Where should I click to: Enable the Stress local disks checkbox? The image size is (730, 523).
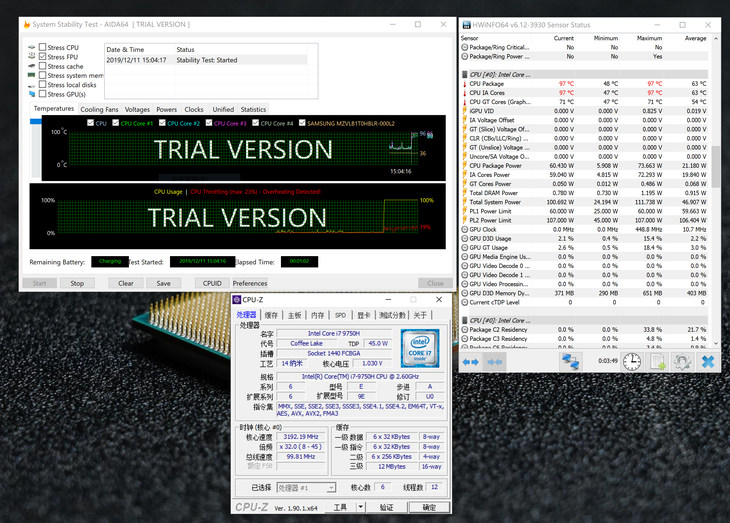tap(42, 84)
